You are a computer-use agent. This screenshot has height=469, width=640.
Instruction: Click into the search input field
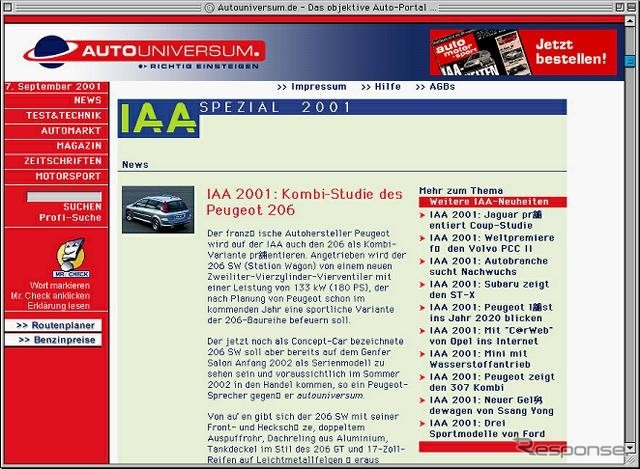[x=64, y=197]
